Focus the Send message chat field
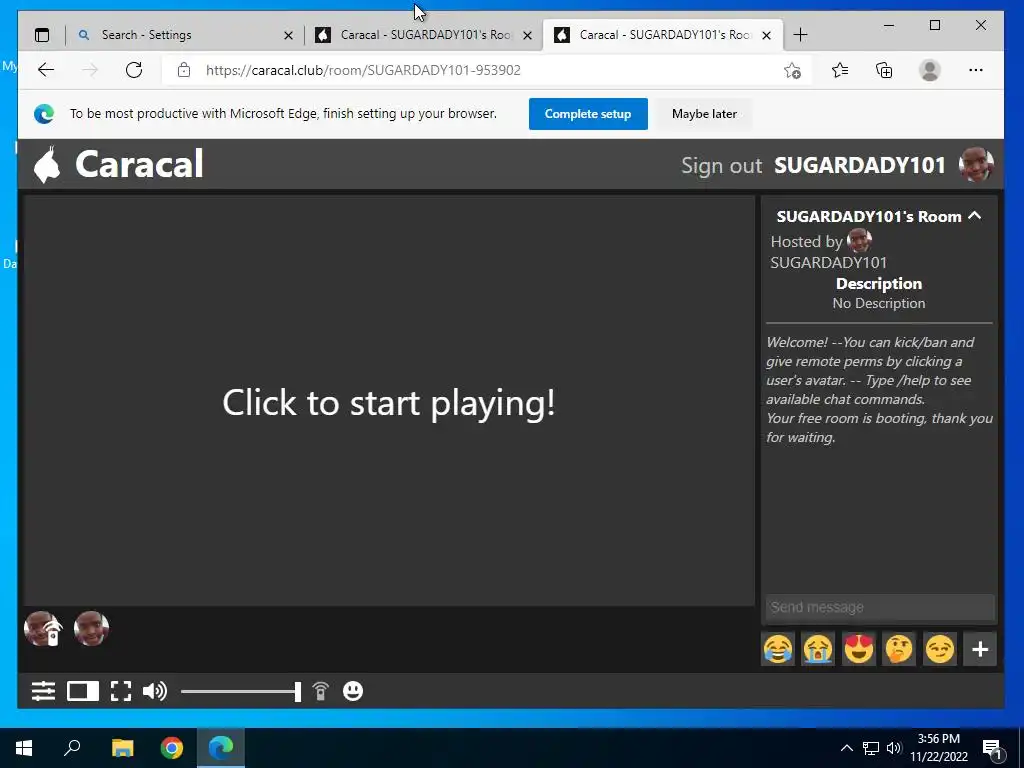 880,607
